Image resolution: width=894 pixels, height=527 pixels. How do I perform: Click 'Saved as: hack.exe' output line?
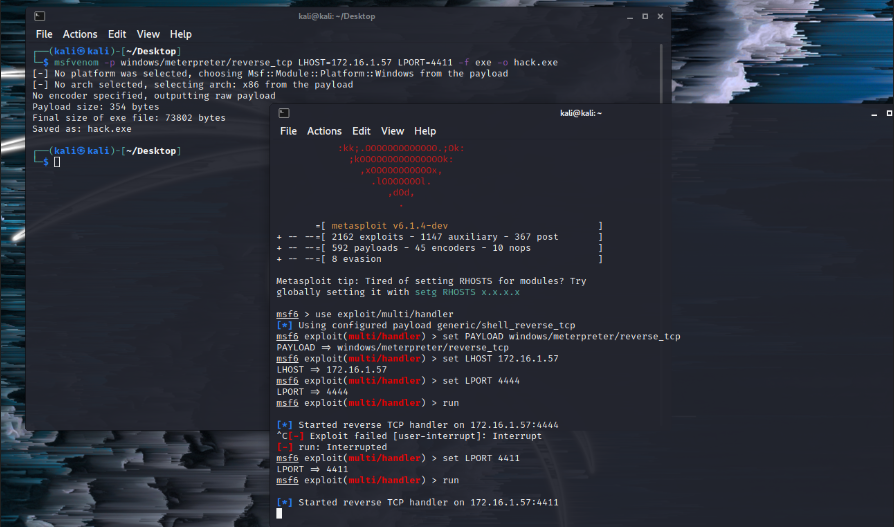point(82,129)
